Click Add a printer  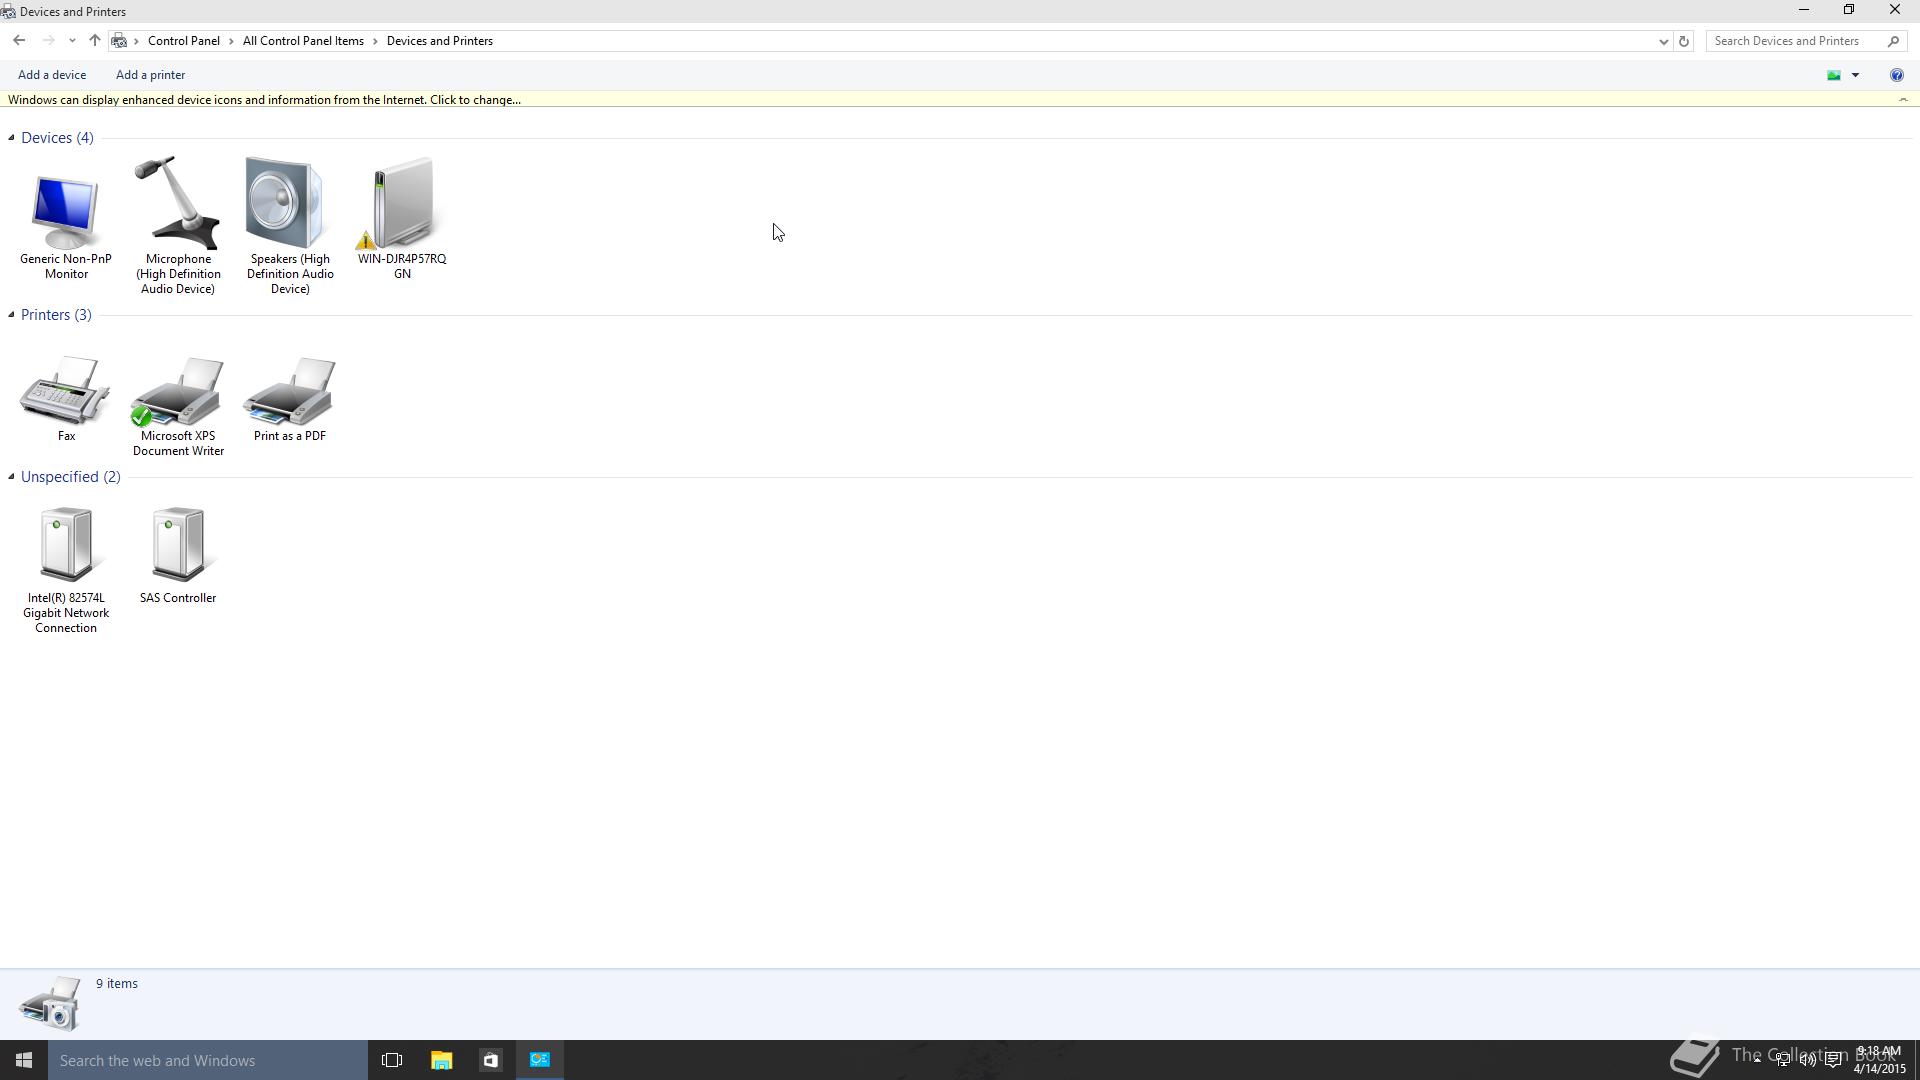(150, 75)
